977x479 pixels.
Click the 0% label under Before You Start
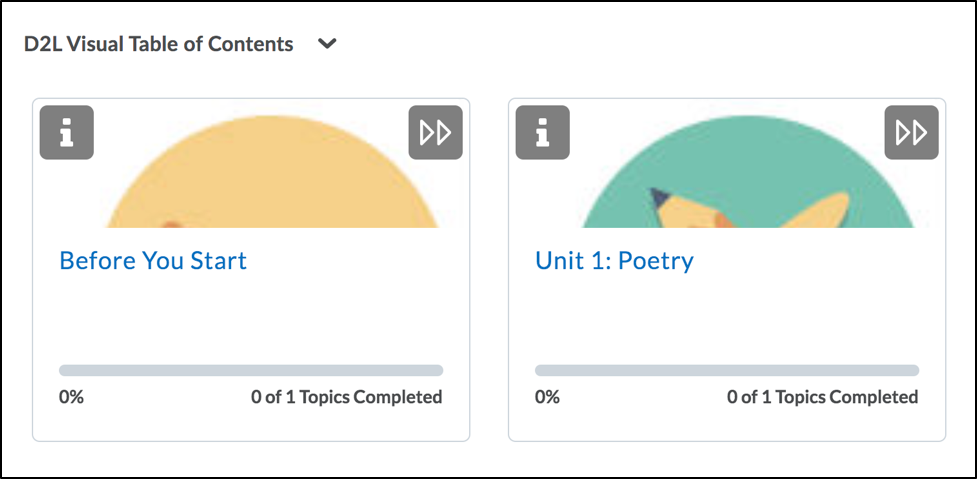click(72, 397)
